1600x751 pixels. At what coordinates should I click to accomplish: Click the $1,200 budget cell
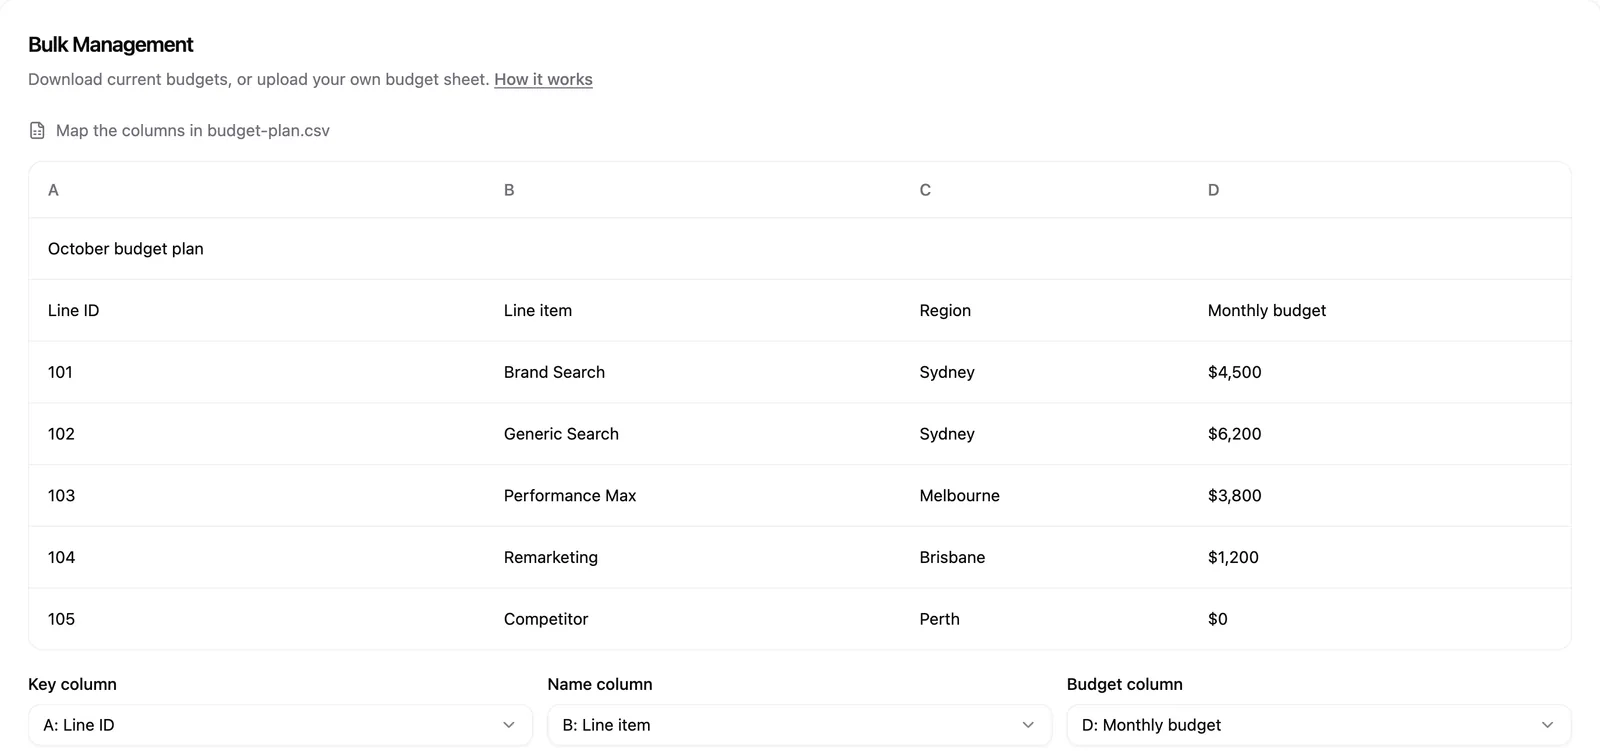1380,557
